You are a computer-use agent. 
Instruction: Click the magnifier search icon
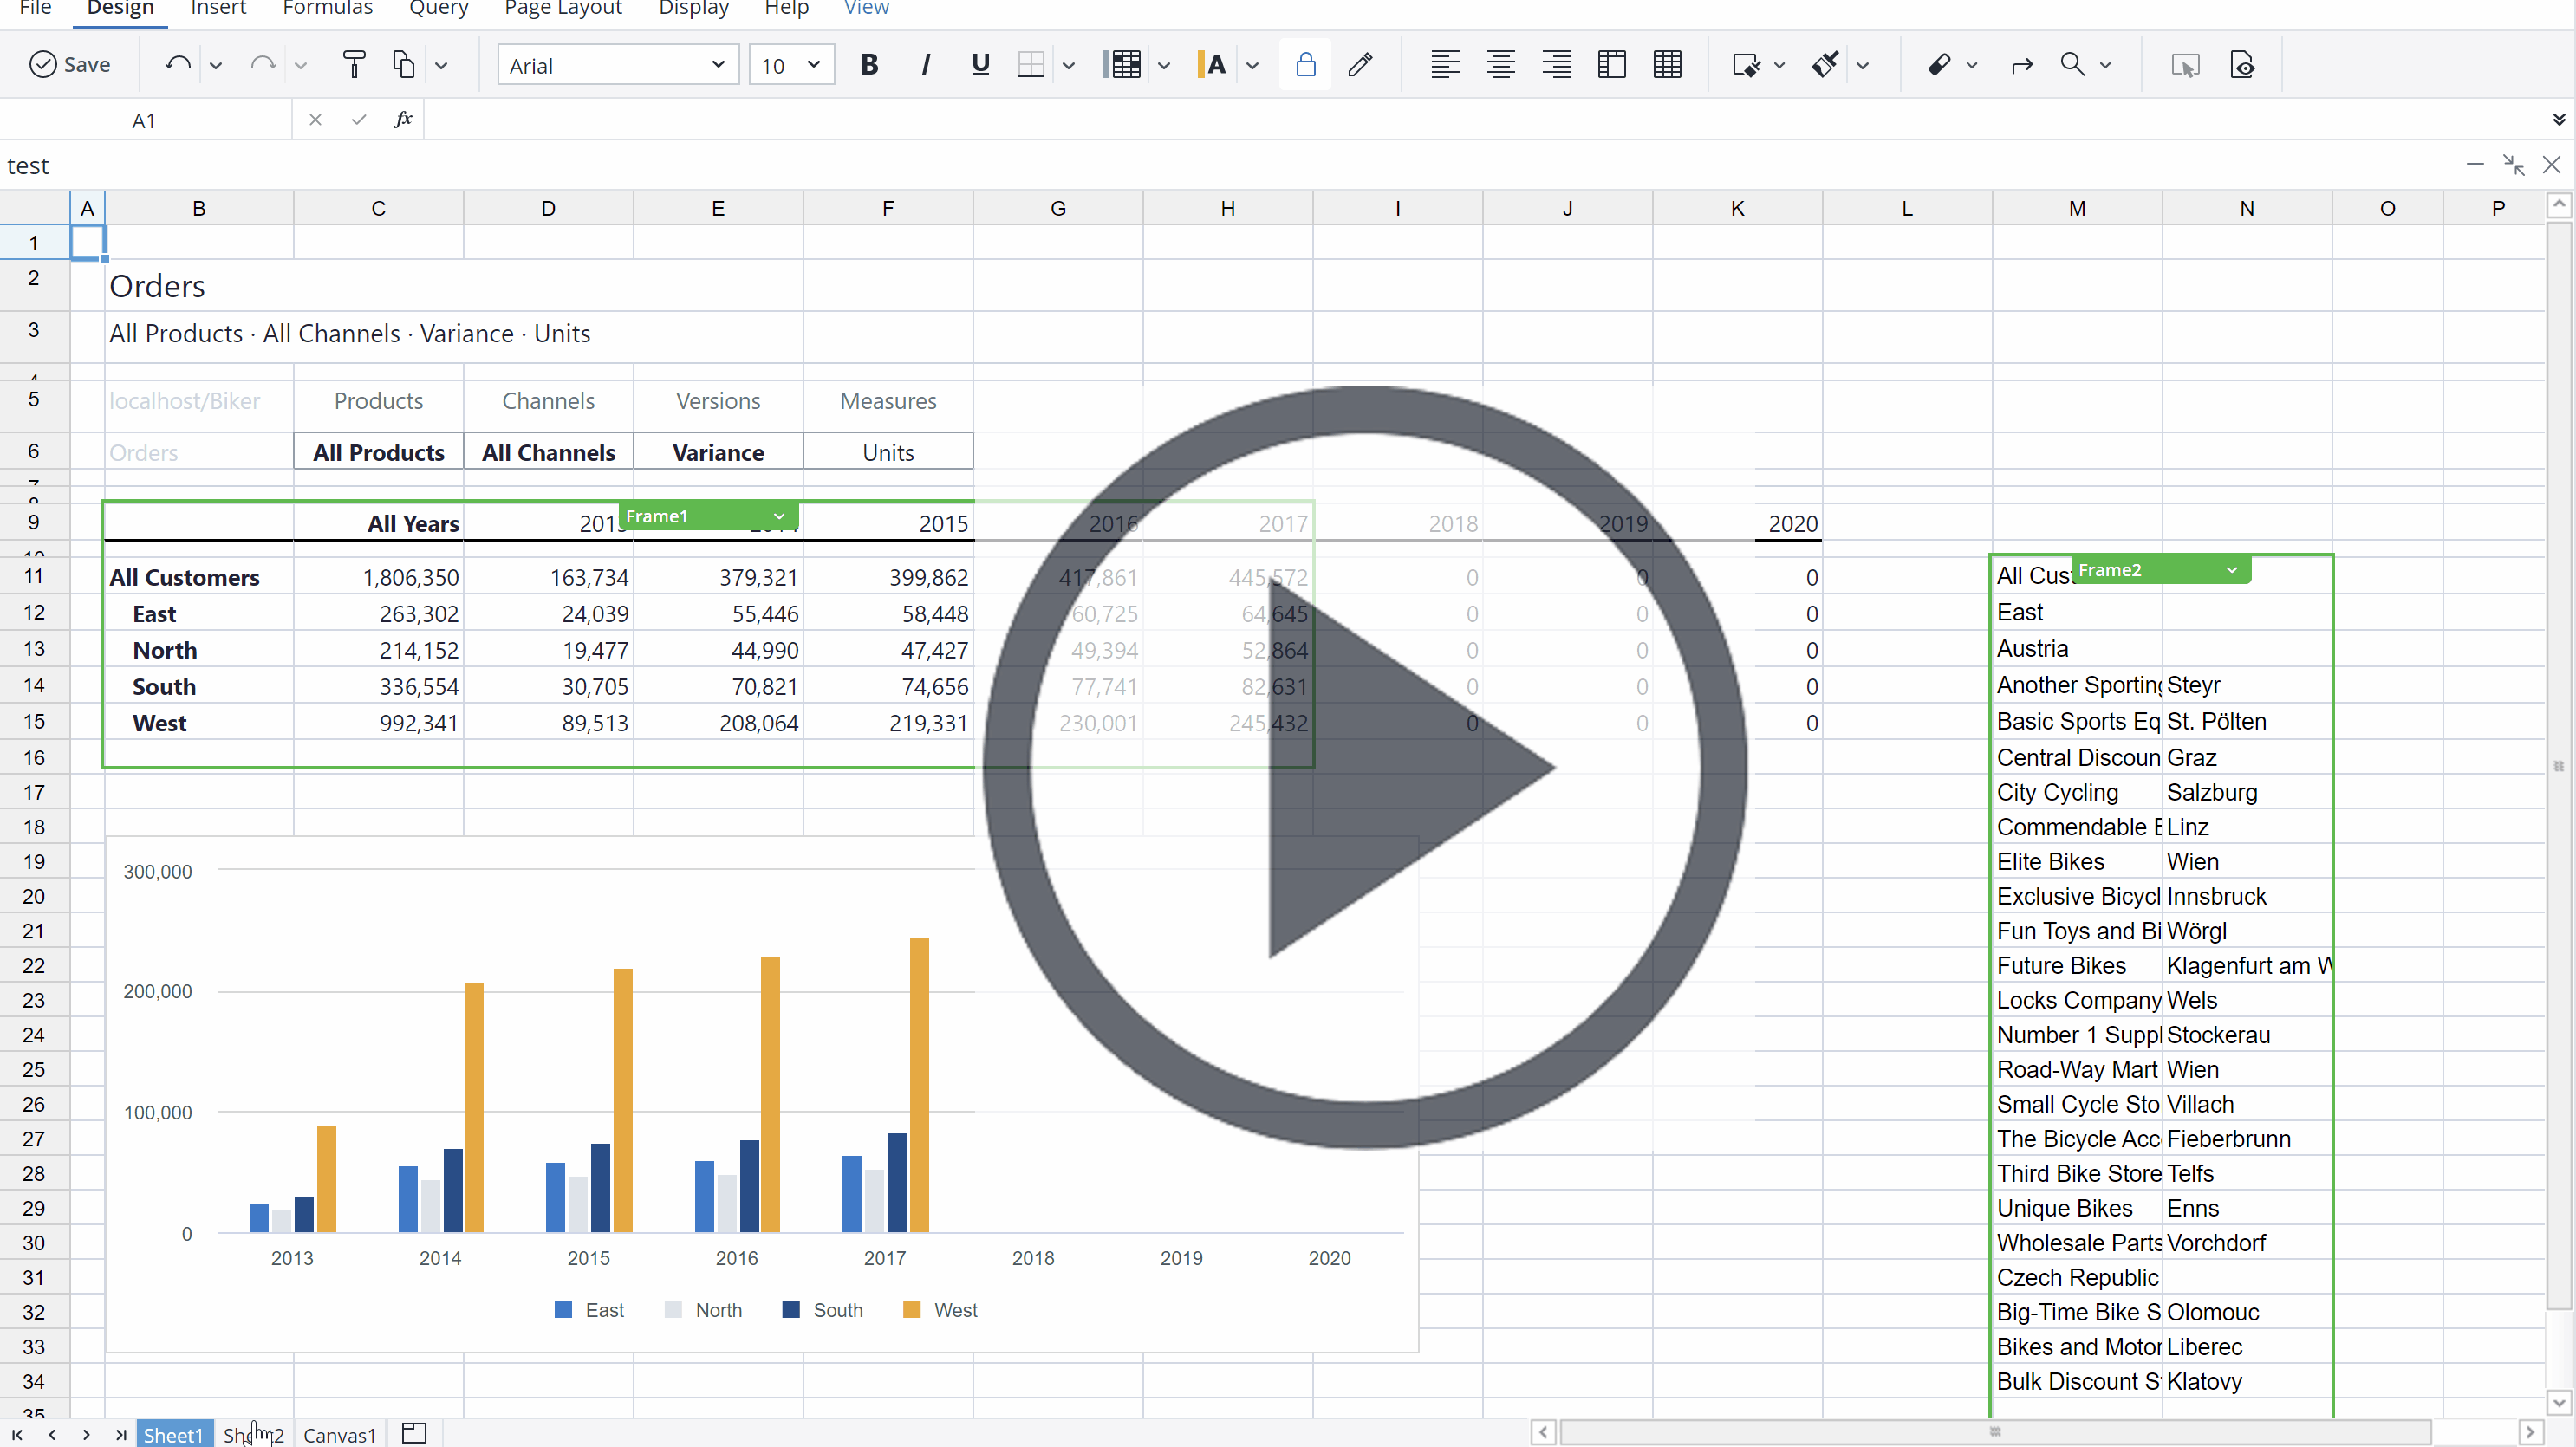(x=2072, y=65)
